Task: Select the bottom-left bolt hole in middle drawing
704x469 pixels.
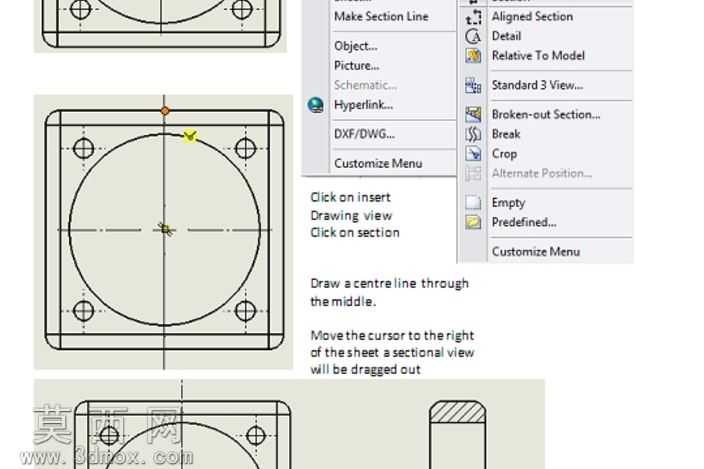Action: pyautogui.click(x=84, y=311)
